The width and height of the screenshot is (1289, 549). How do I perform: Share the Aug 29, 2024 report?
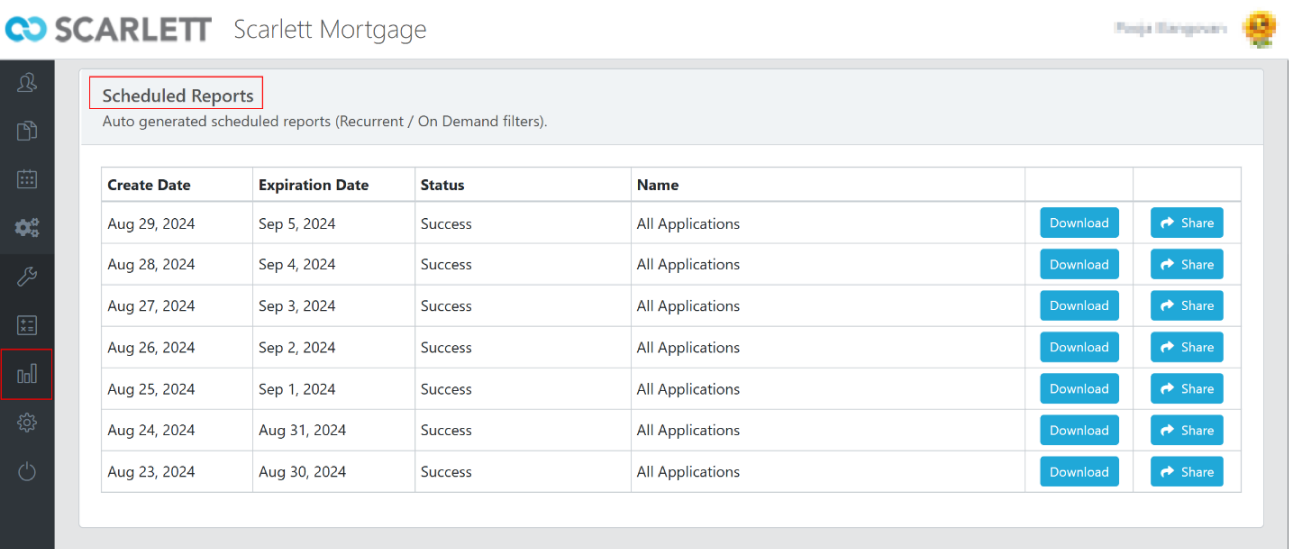[1186, 223]
